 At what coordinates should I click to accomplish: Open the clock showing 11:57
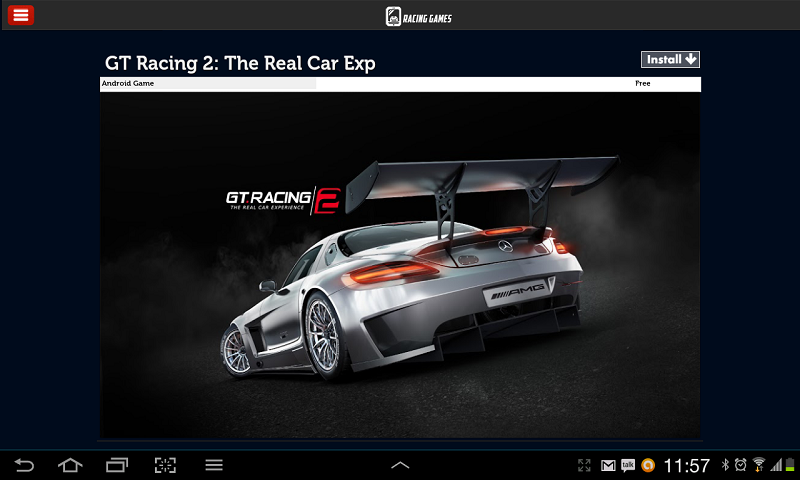[686, 465]
